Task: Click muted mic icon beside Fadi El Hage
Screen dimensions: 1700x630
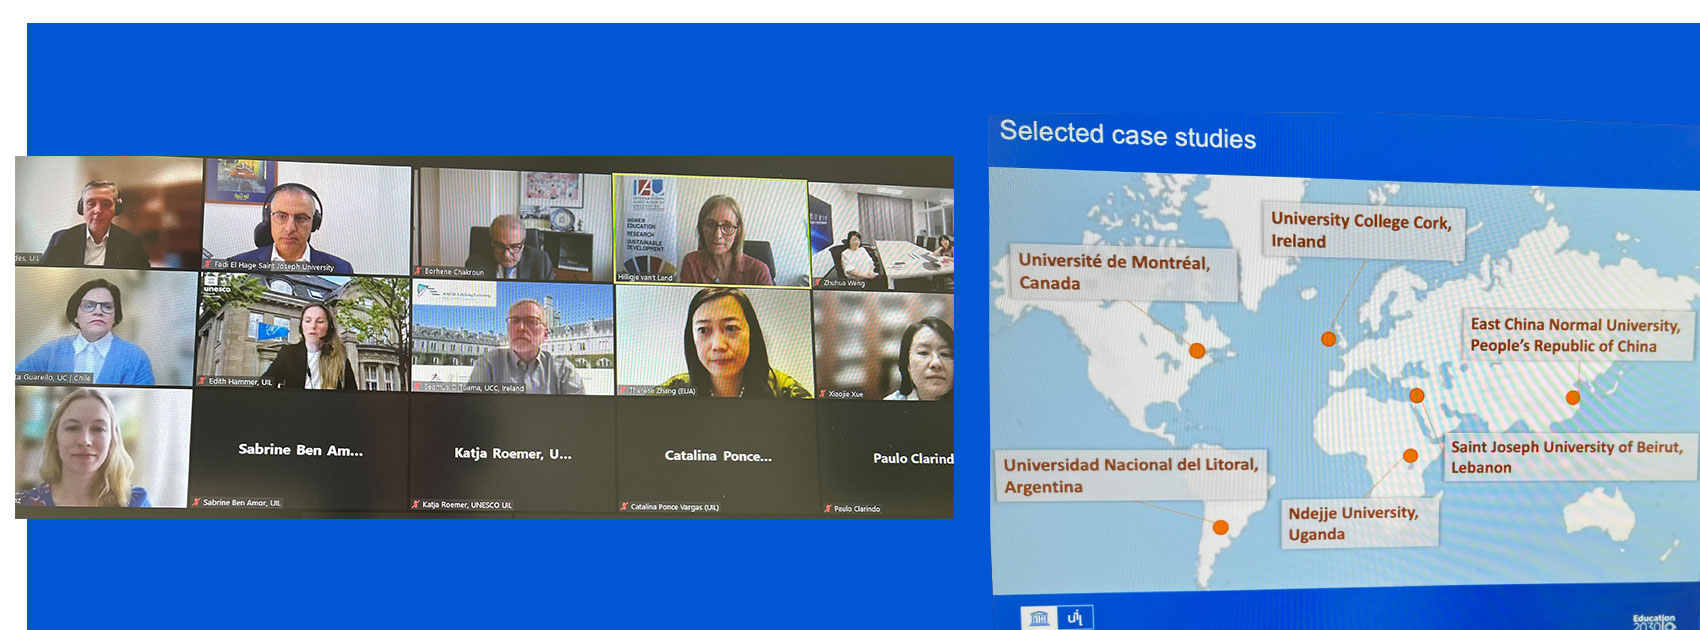Action: (208, 265)
